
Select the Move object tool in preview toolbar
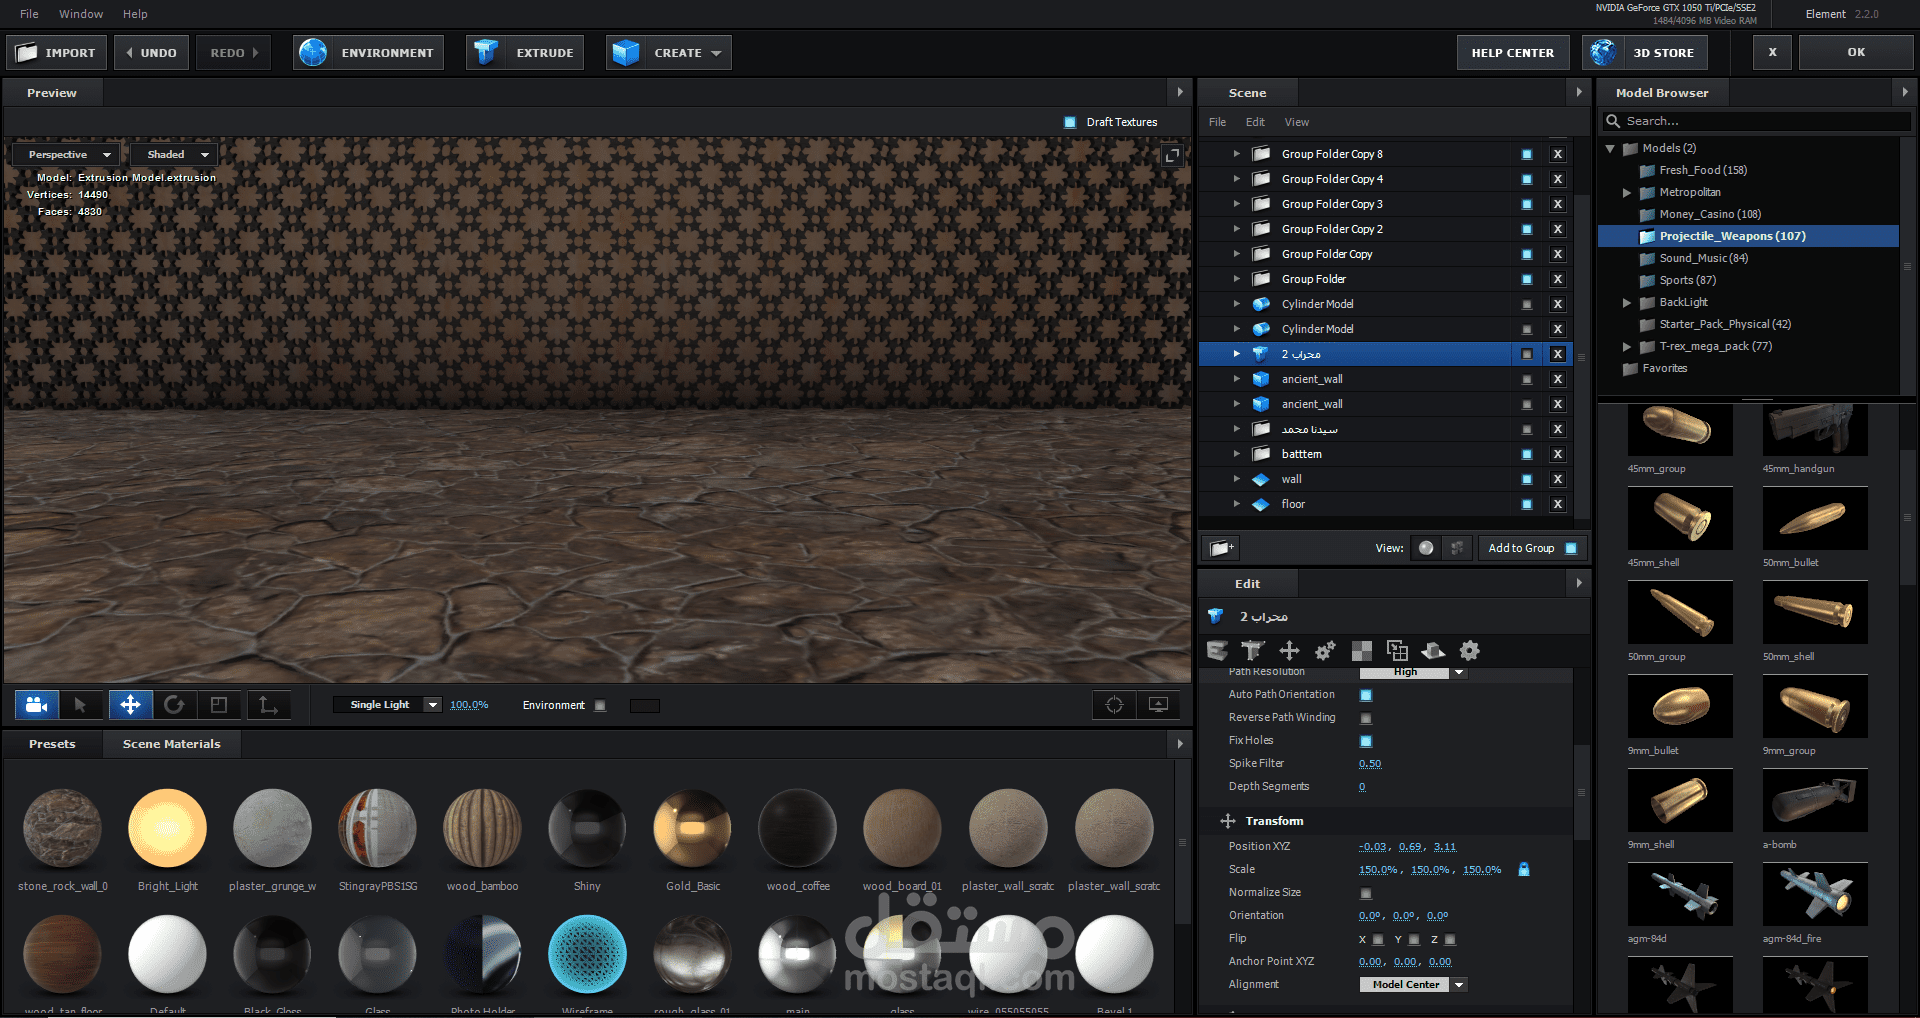130,705
